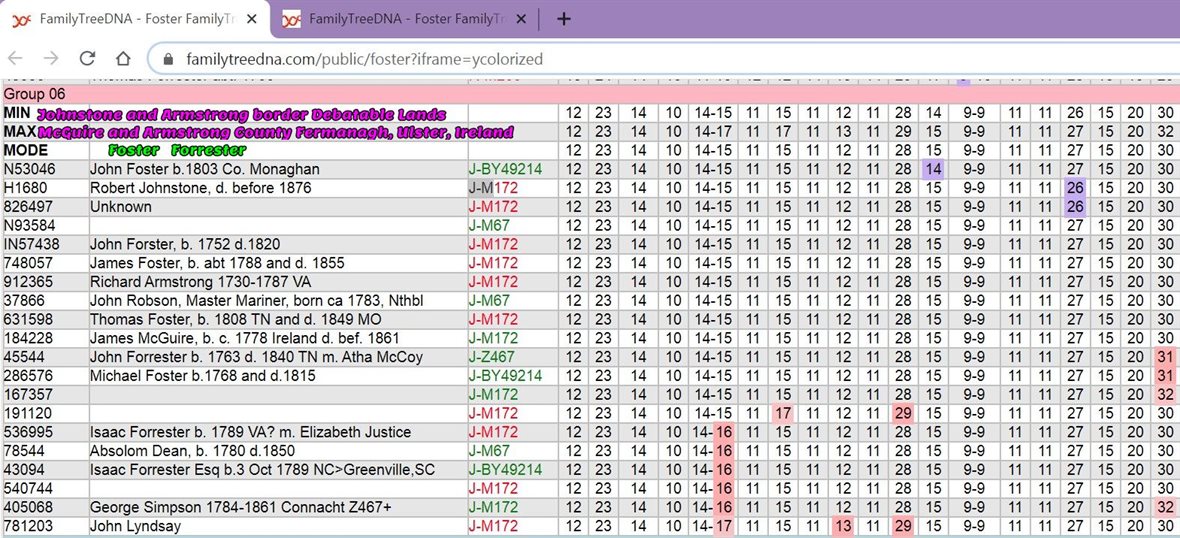The image size is (1180, 538).
Task: Click haplogroup J-BY49214 for kit N53046
Action: click(505, 169)
